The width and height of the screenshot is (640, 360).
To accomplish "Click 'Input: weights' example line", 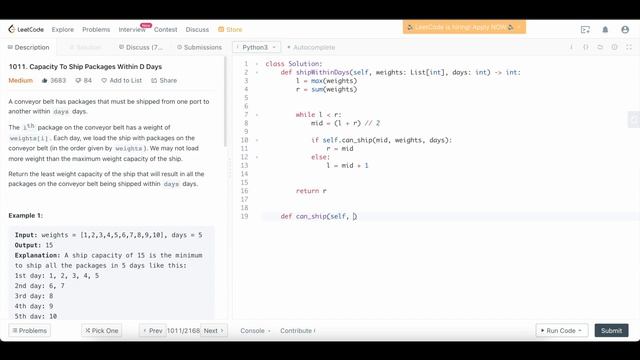I will point(108,235).
